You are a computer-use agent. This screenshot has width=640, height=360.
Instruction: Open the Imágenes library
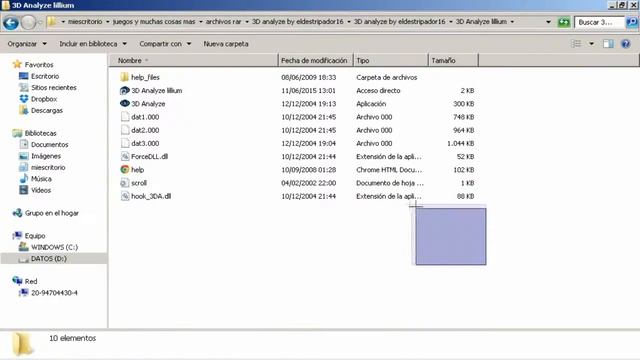tap(46, 156)
